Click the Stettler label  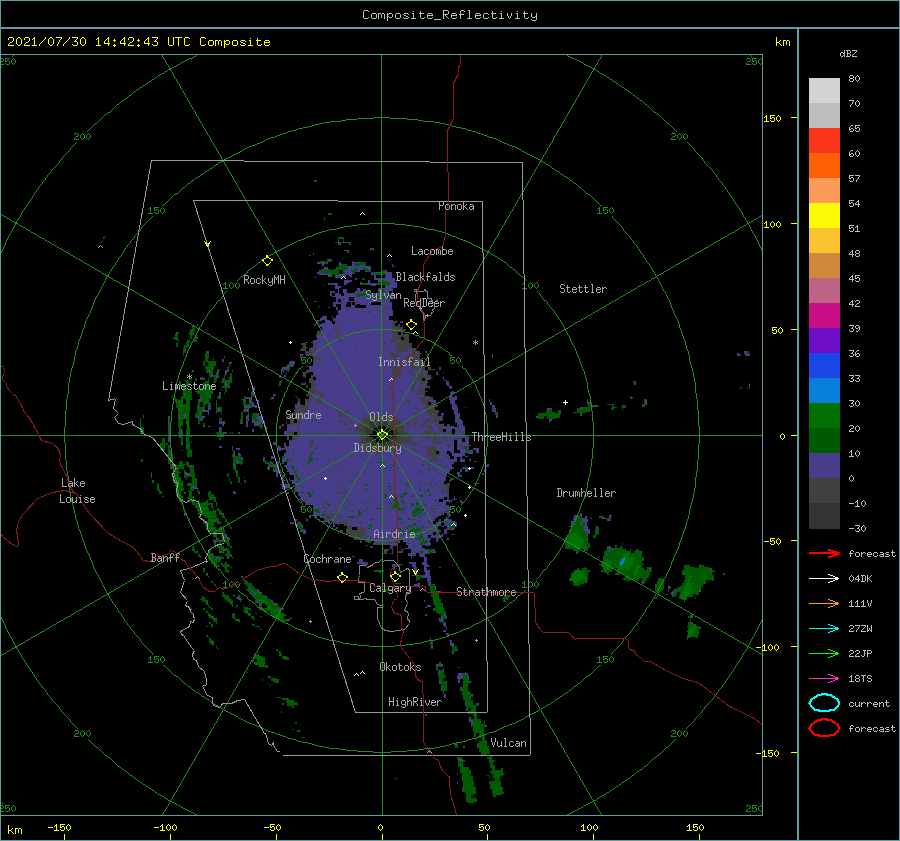coord(583,289)
